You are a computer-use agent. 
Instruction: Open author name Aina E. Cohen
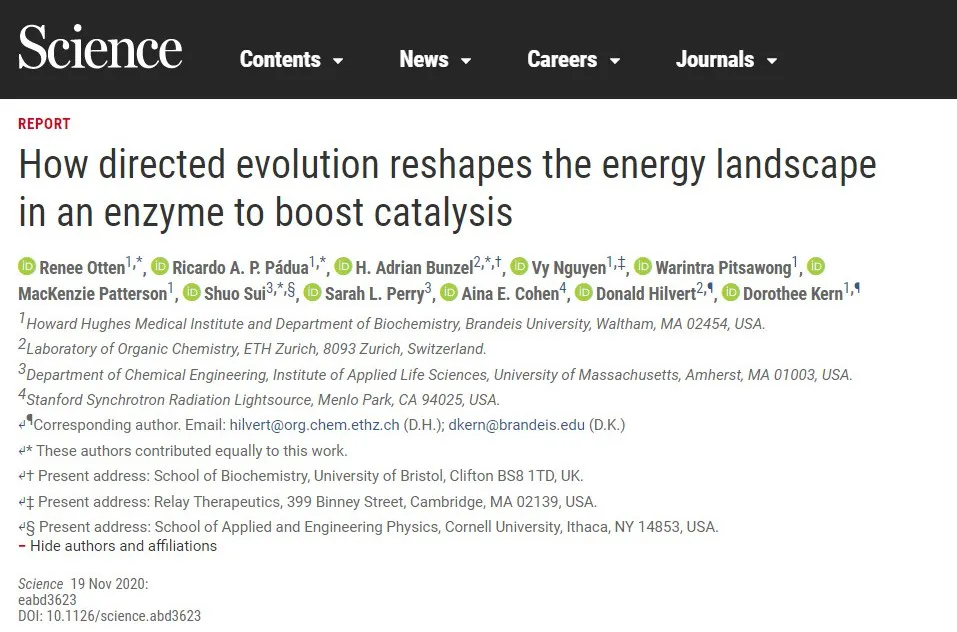tap(510, 293)
